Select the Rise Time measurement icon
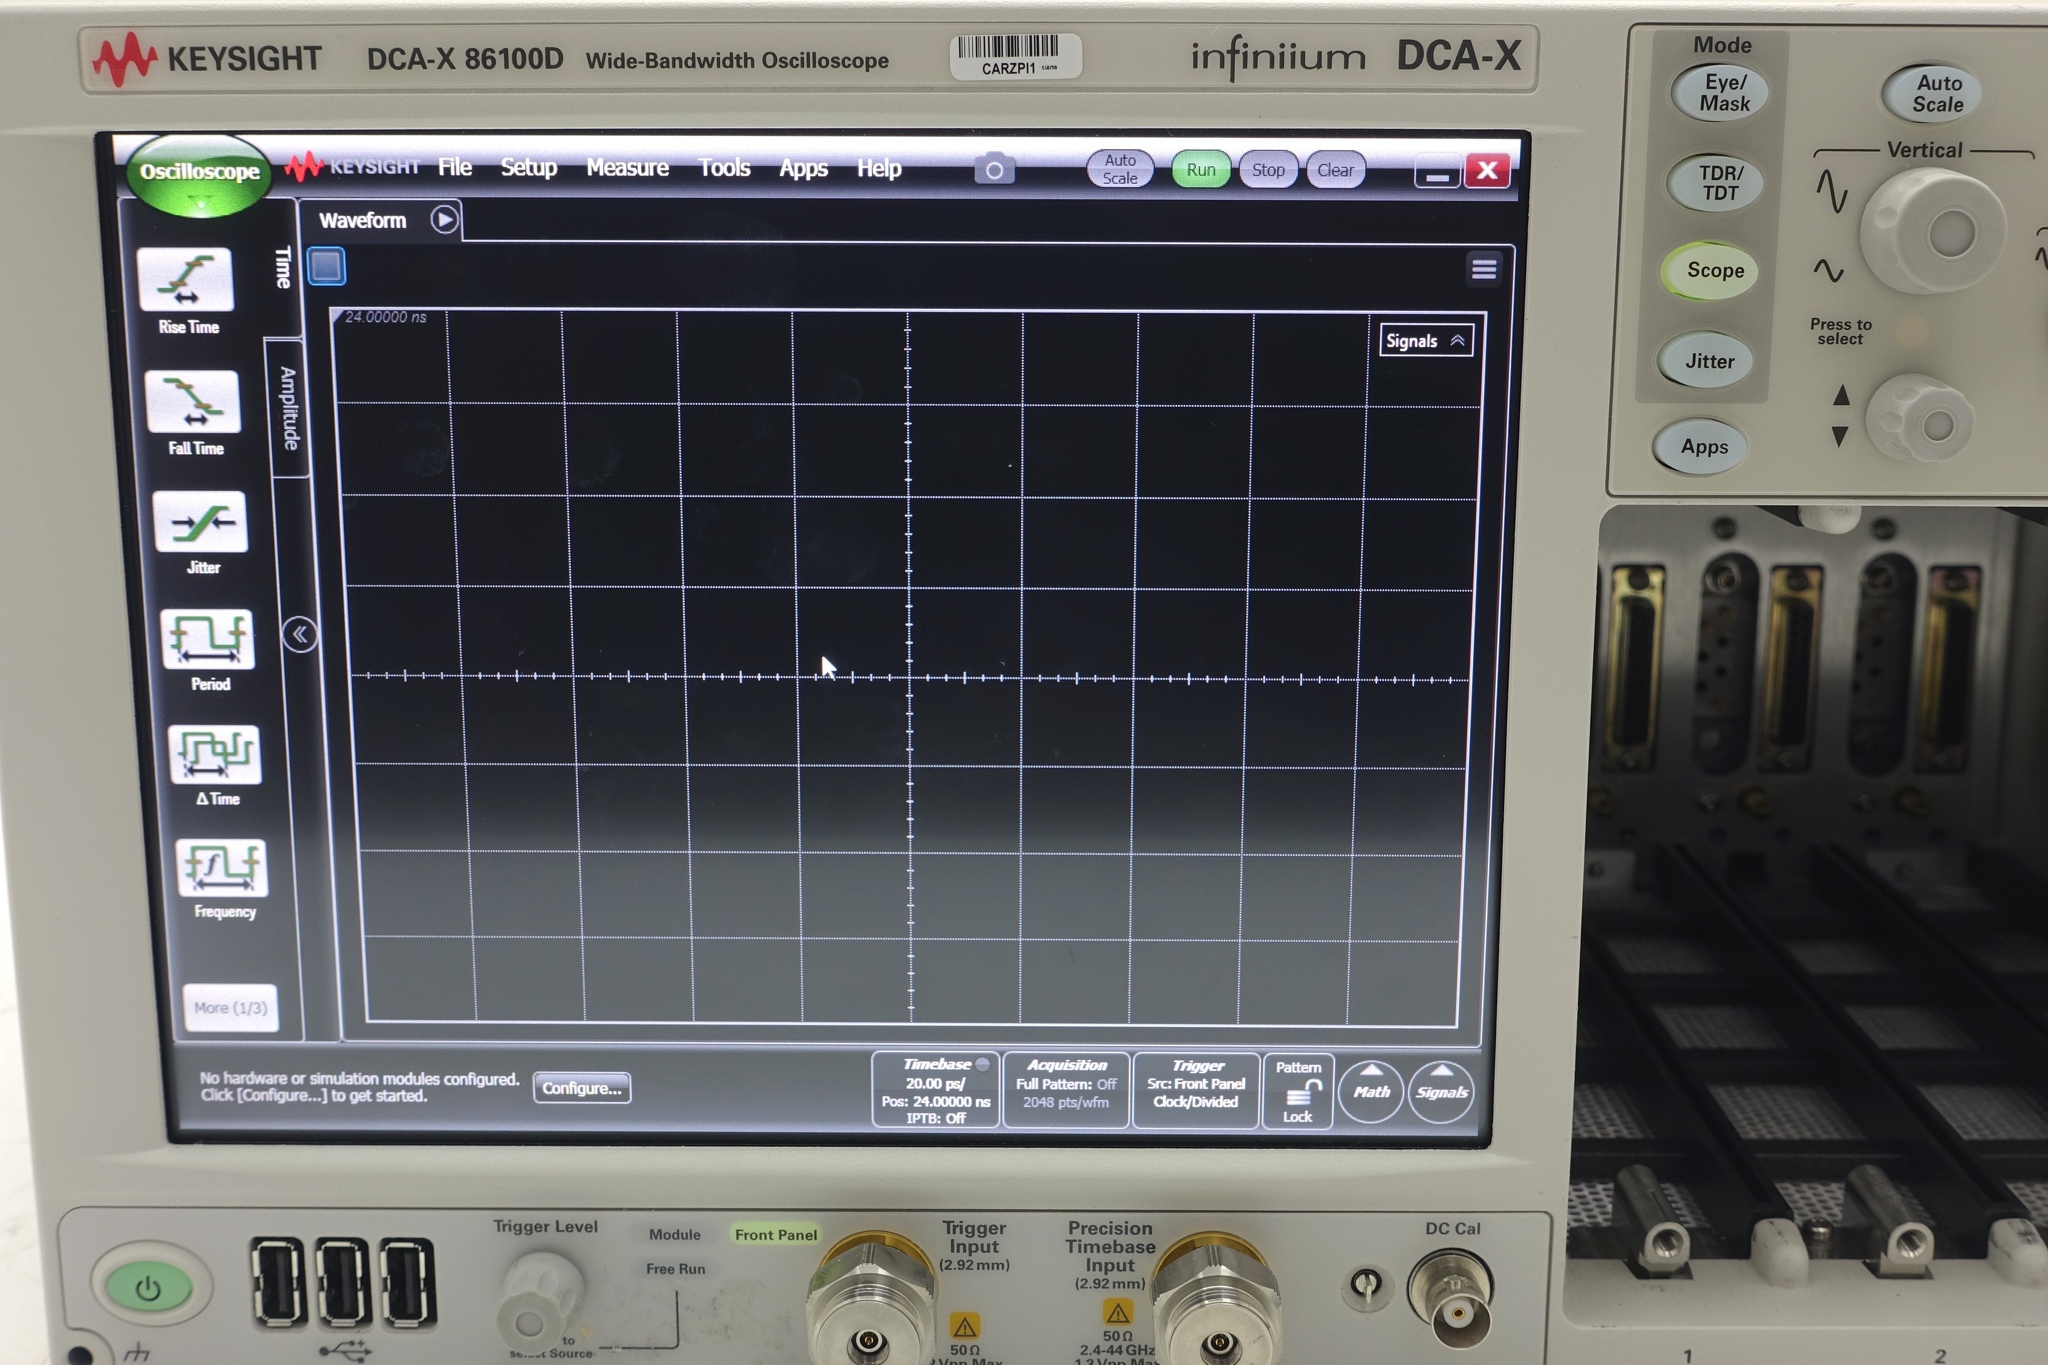This screenshot has height=1365, width=2048. tap(186, 280)
